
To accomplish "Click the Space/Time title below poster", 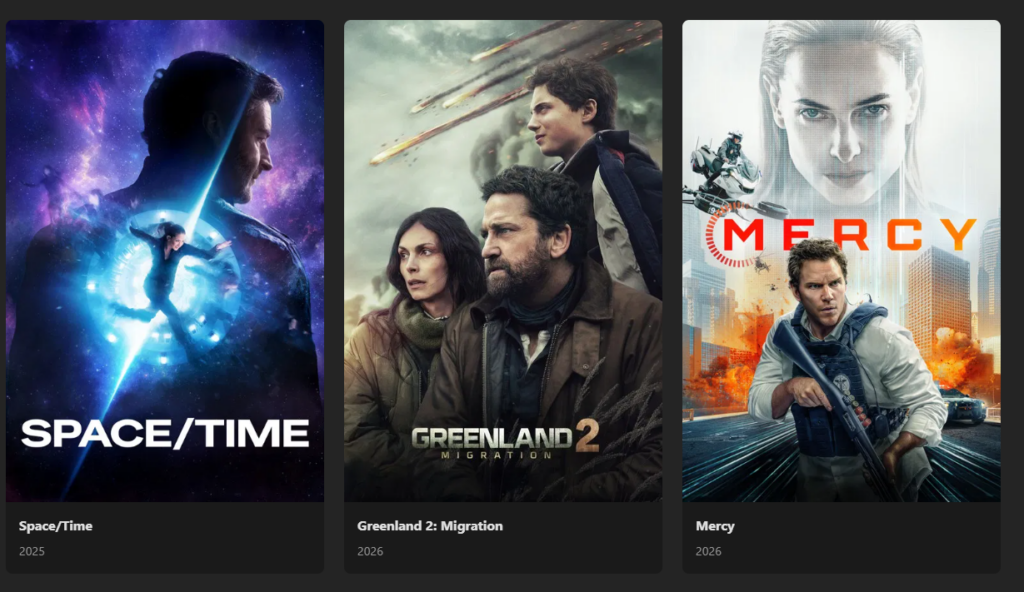I will coord(56,526).
